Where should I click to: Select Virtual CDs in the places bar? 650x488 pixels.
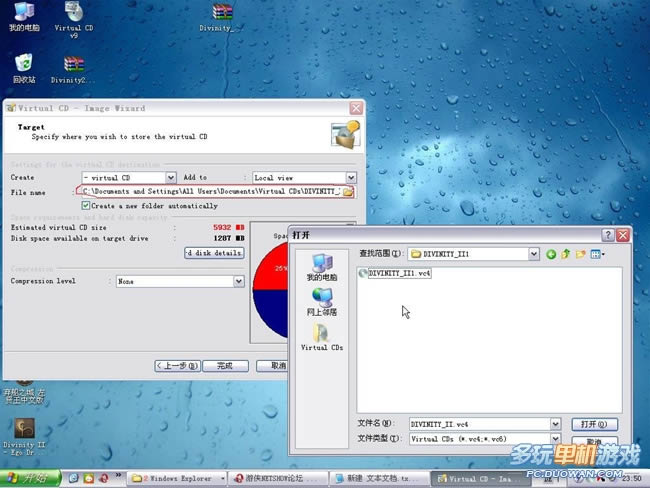click(x=322, y=337)
